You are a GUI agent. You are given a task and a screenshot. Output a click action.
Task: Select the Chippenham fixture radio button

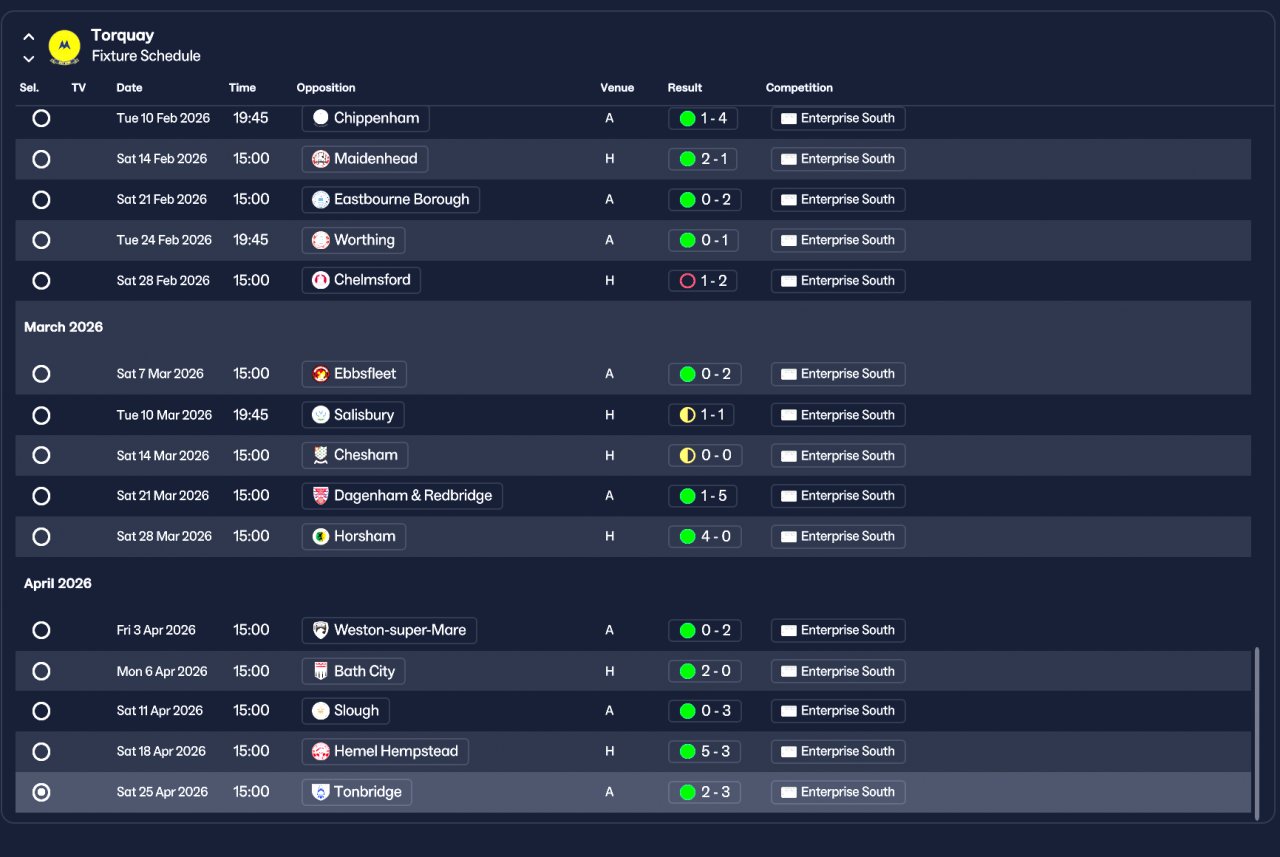point(41,118)
